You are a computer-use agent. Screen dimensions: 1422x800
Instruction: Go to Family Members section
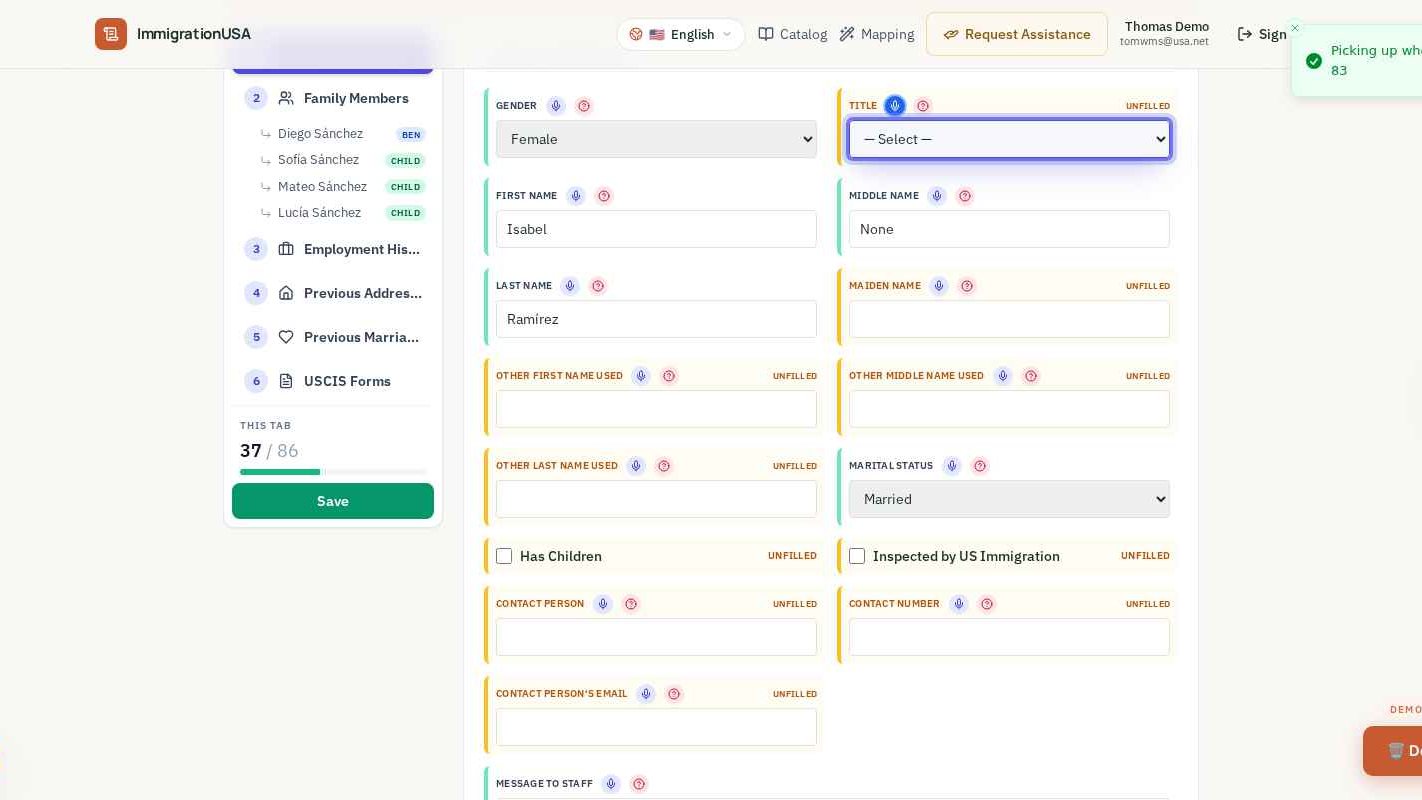pyautogui.click(x=333, y=98)
